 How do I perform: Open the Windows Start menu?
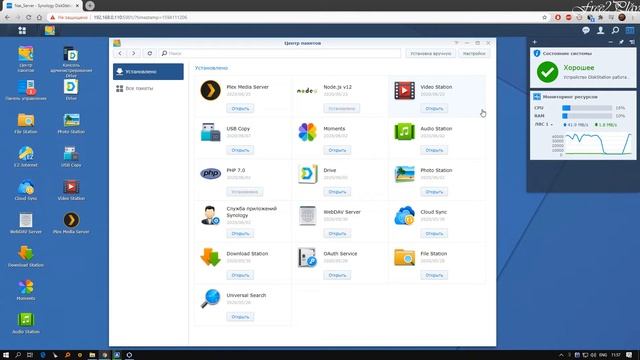coord(6,355)
